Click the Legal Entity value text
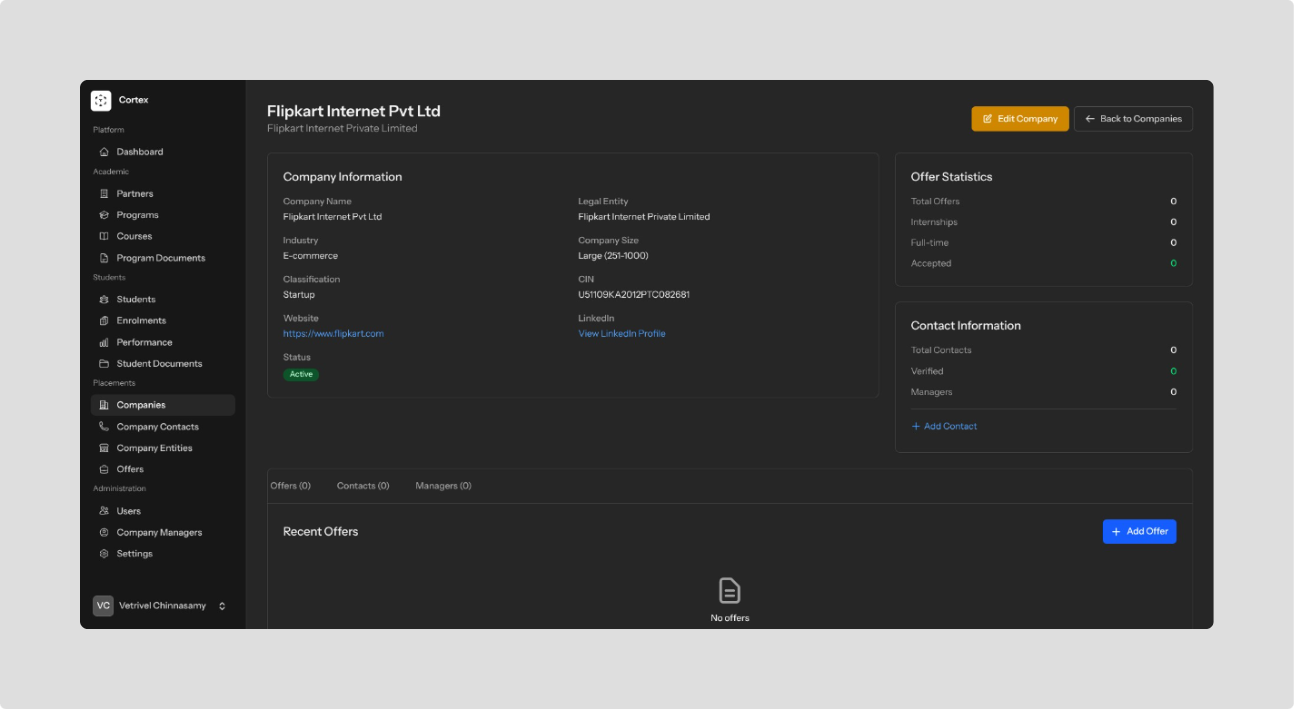This screenshot has height=709, width=1294. point(644,217)
